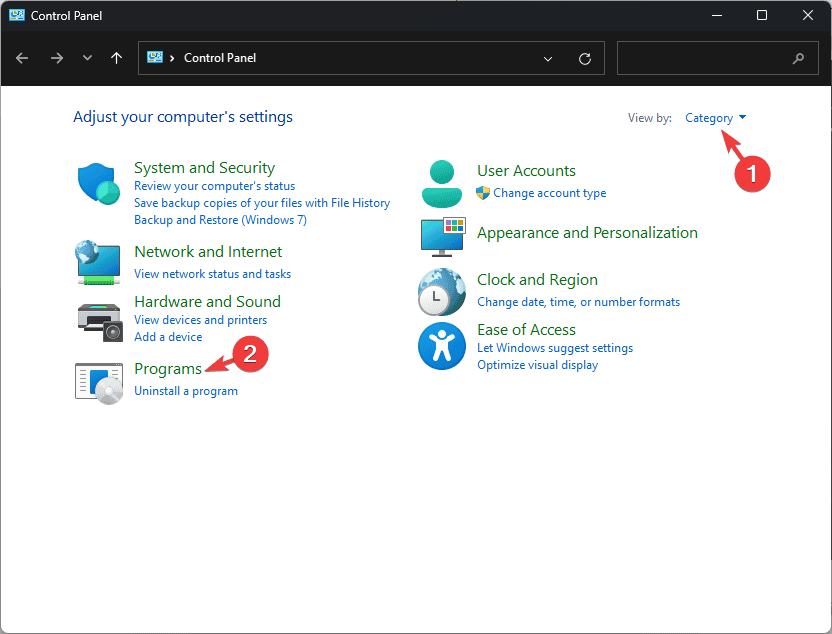Screen dimensions: 832x634
Task: Select the Programs disc icon
Action: 99,381
